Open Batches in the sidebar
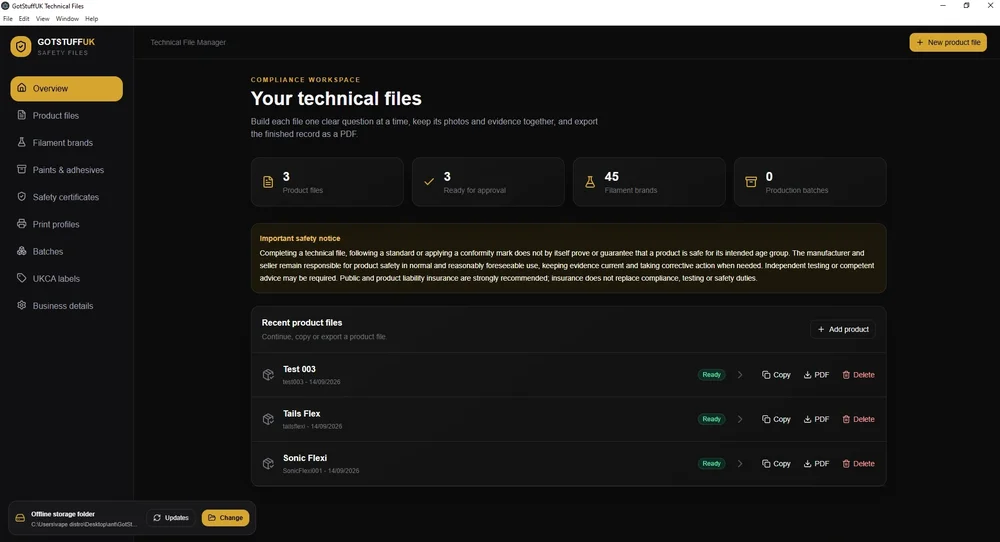The width and height of the screenshot is (1000, 542). tap(66, 251)
